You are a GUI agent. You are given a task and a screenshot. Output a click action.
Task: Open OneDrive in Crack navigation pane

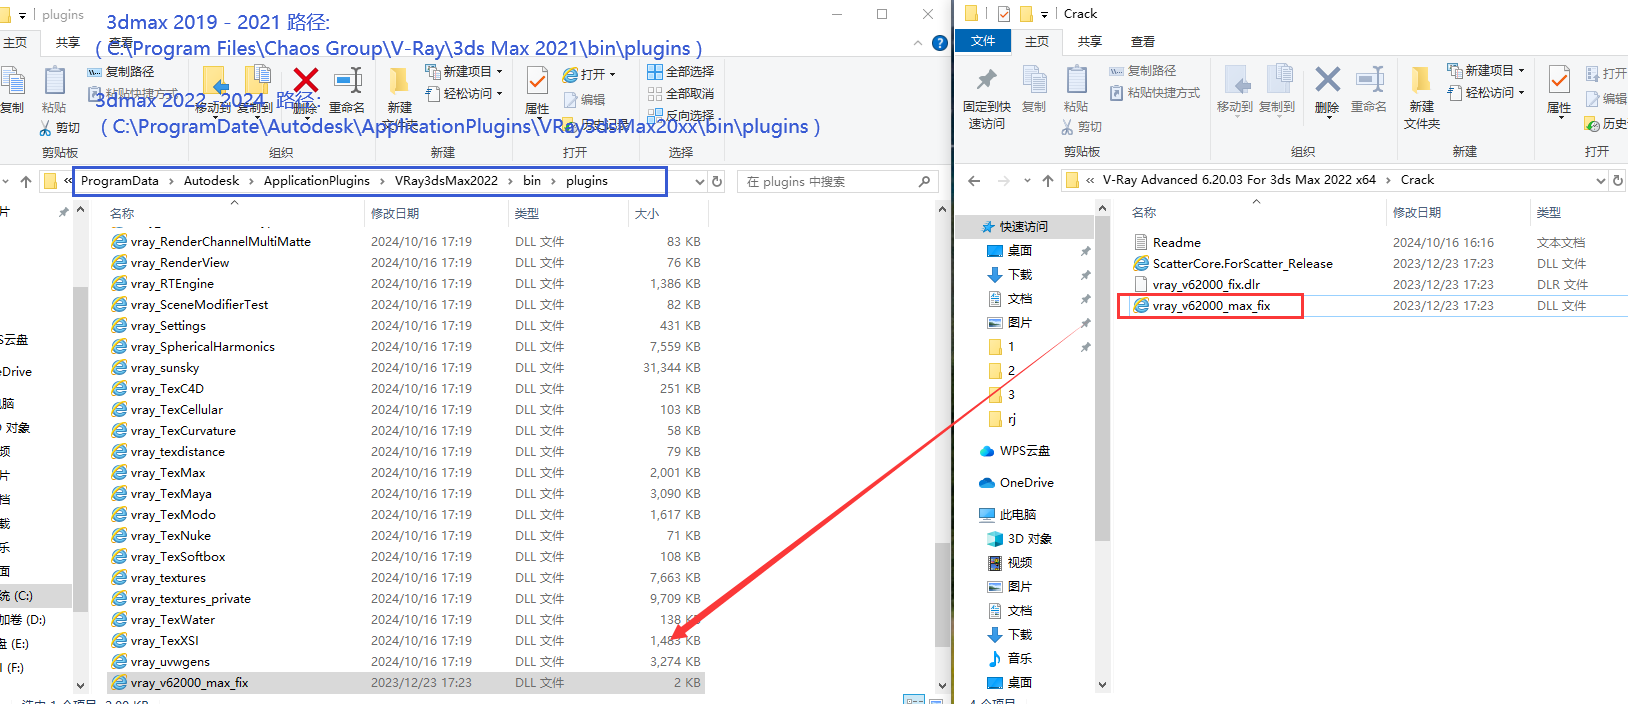point(1026,483)
